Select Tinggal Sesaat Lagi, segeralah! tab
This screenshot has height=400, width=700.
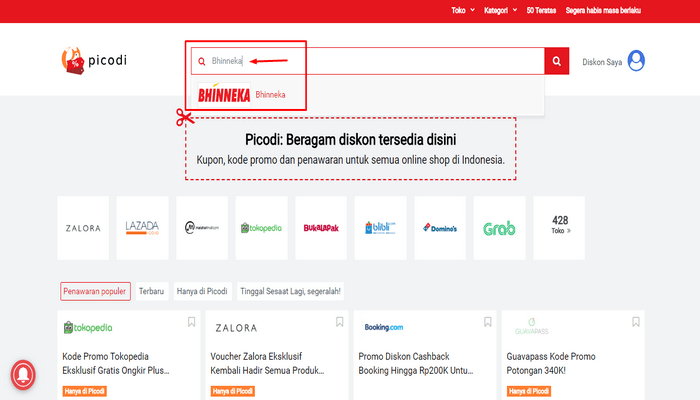click(290, 291)
